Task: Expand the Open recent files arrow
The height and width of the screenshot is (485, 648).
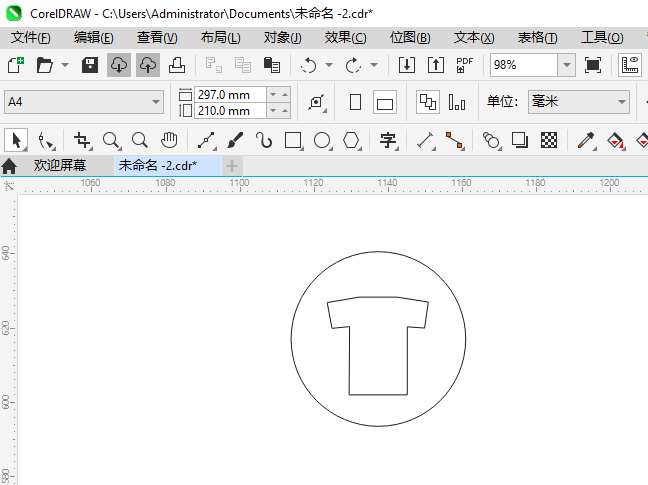Action: click(x=65, y=65)
